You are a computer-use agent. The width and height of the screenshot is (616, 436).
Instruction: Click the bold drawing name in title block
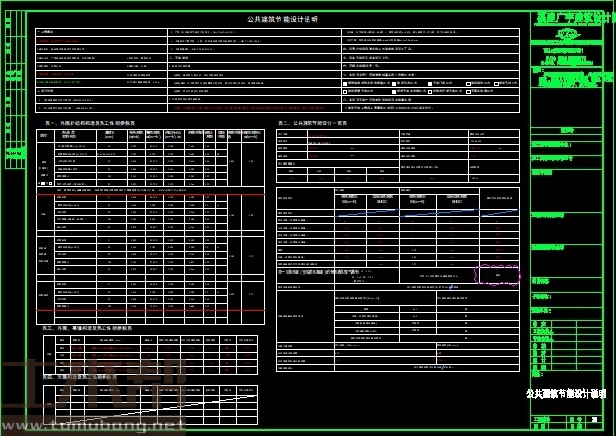coord(567,393)
